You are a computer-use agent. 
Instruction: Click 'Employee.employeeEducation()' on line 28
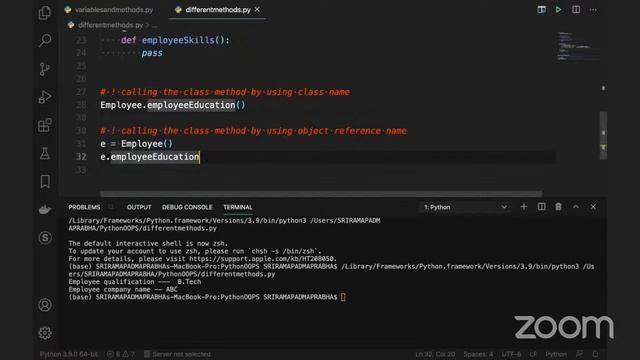173,105
